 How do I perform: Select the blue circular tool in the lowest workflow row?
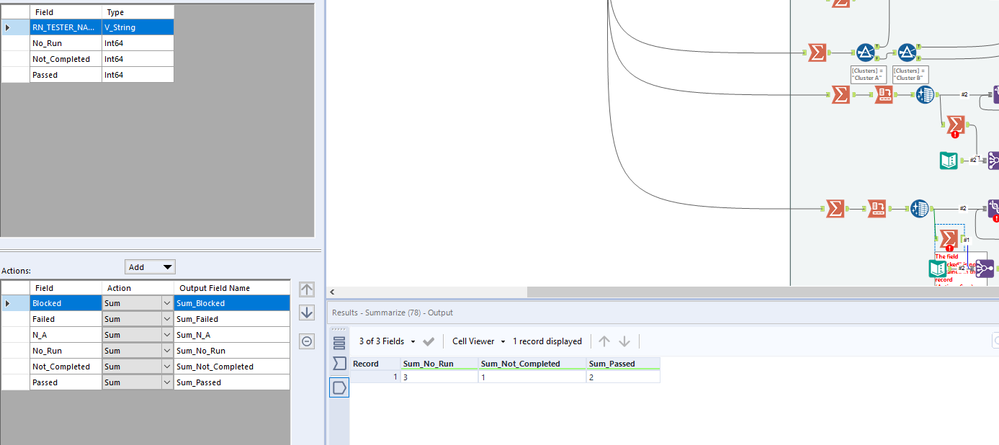point(919,208)
